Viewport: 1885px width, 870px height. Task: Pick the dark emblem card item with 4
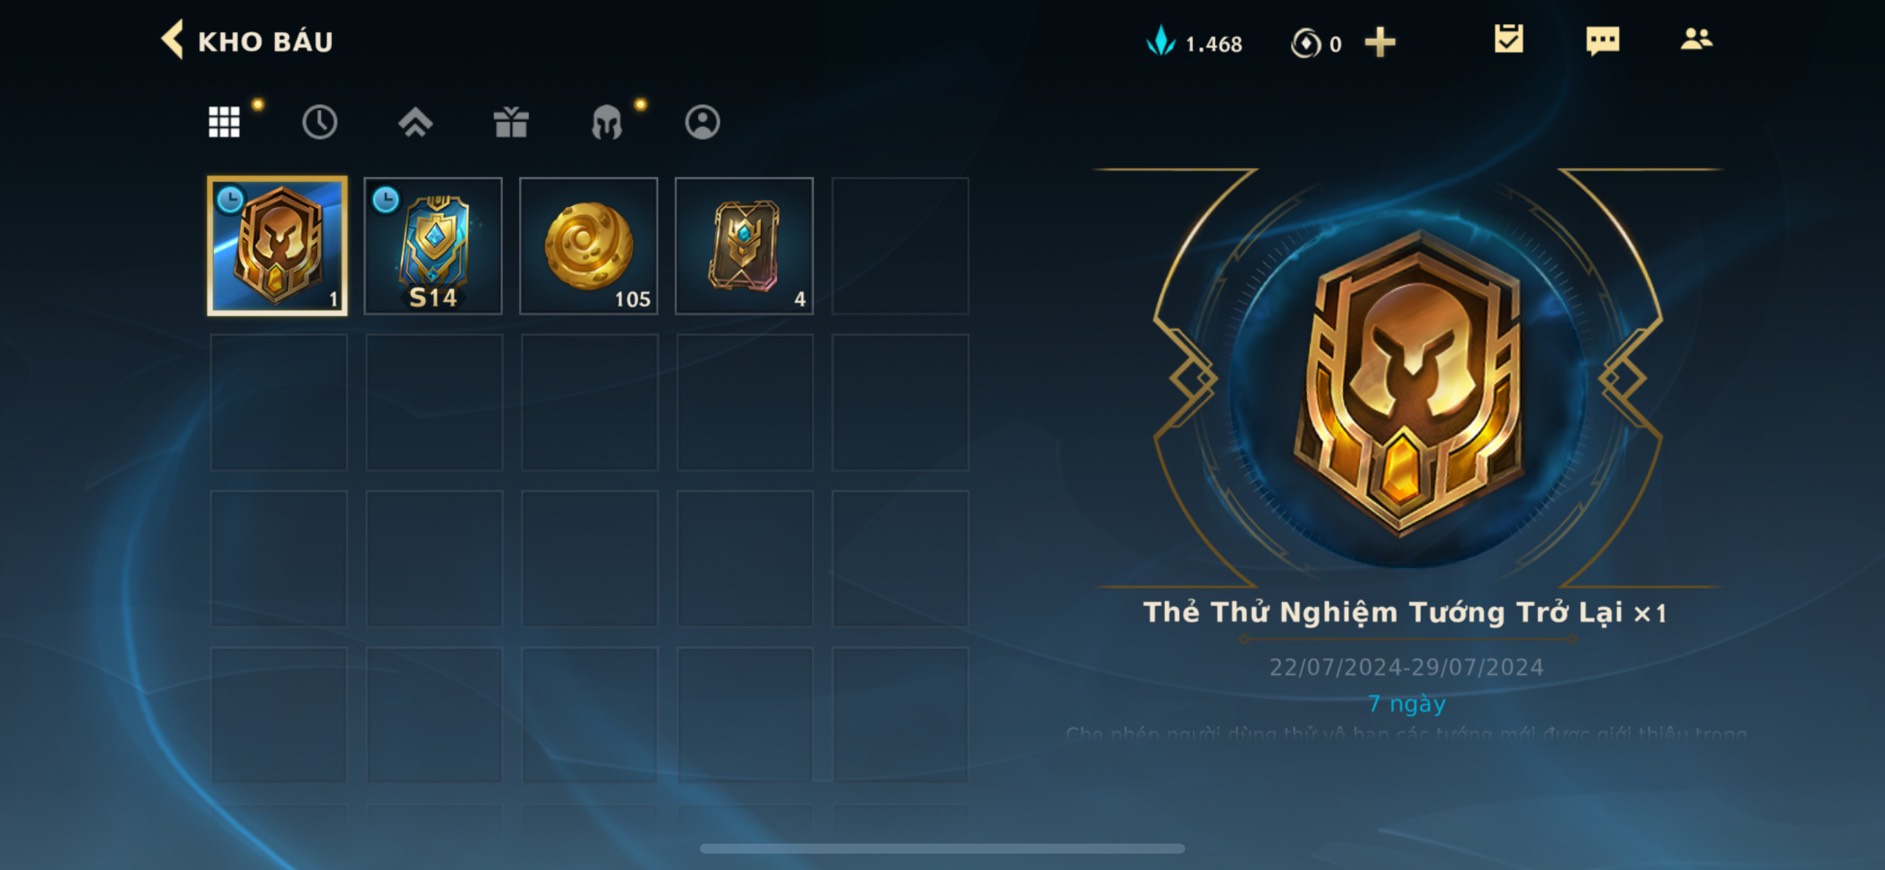(744, 246)
